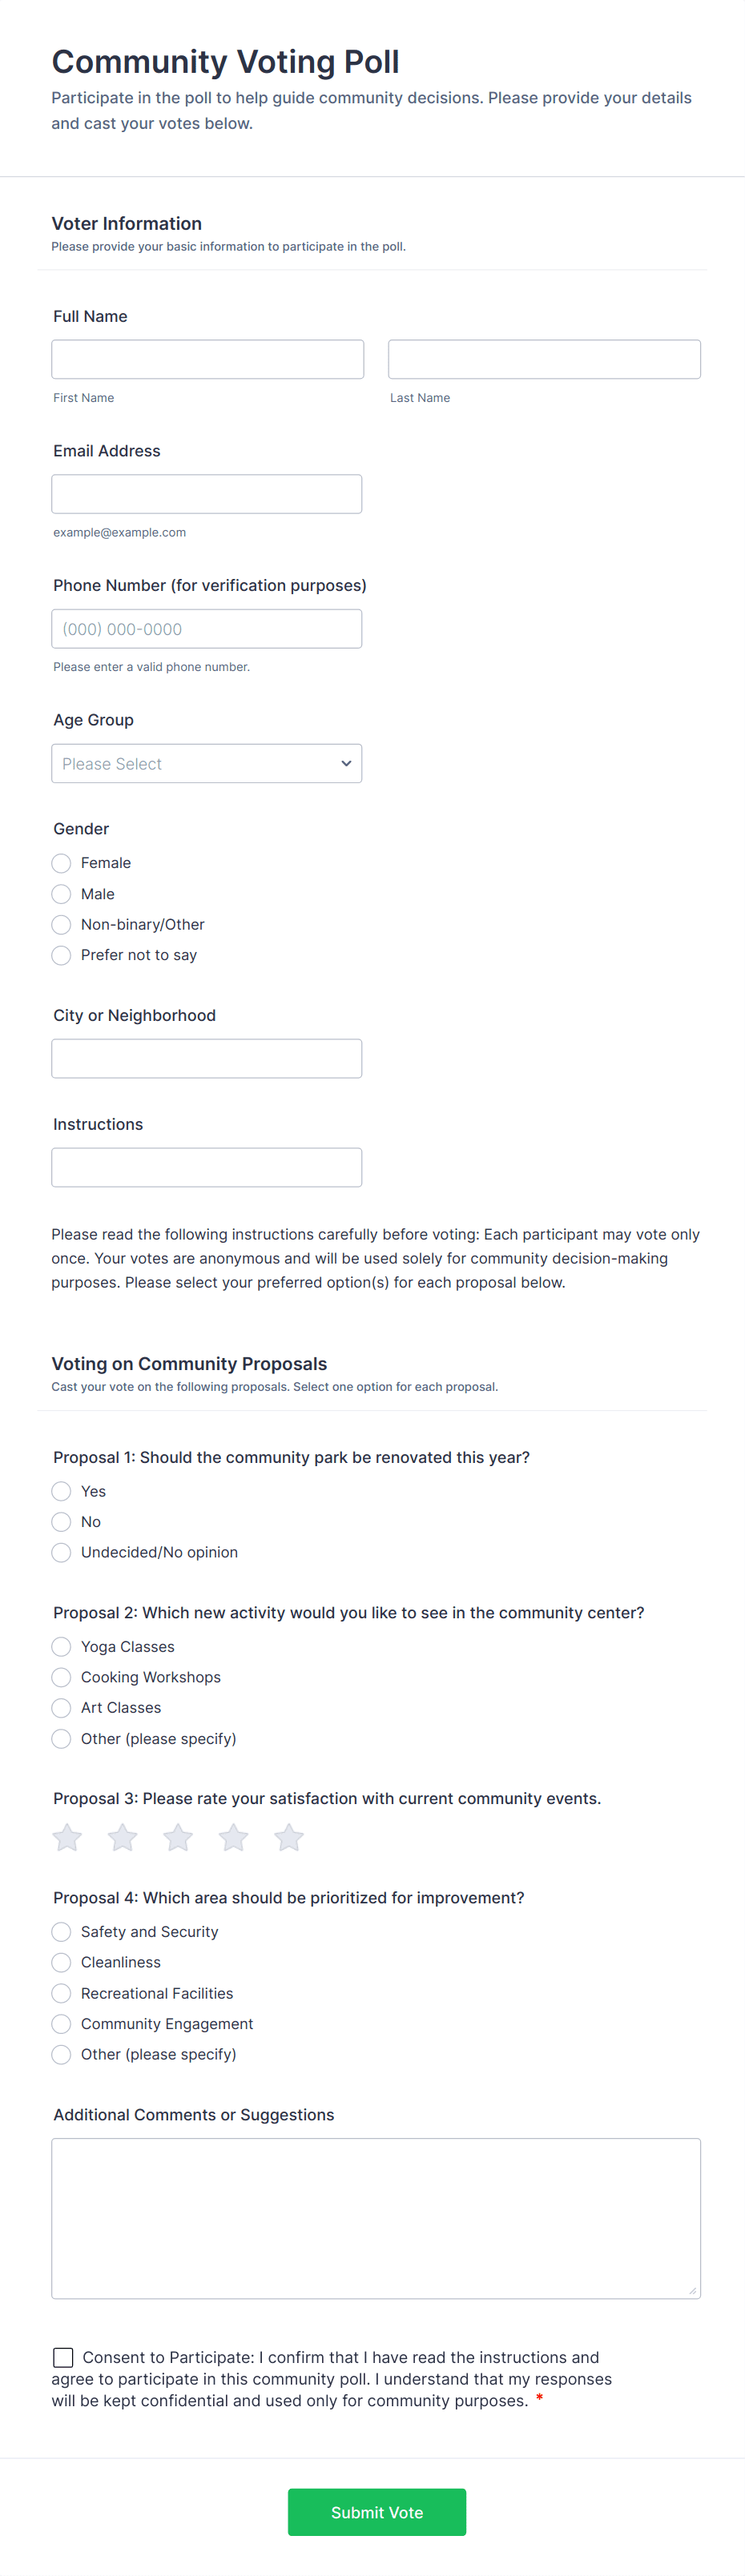
Task: Select Female gender option
Action: [62, 863]
